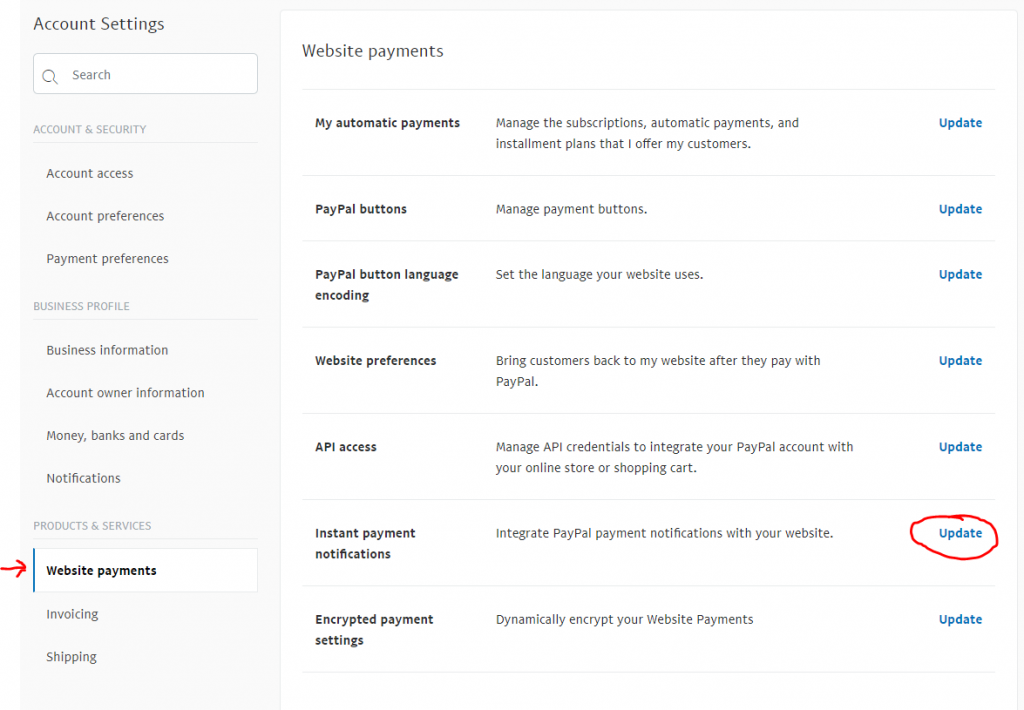Open the Shipping section
This screenshot has height=710, width=1024.
tap(71, 656)
